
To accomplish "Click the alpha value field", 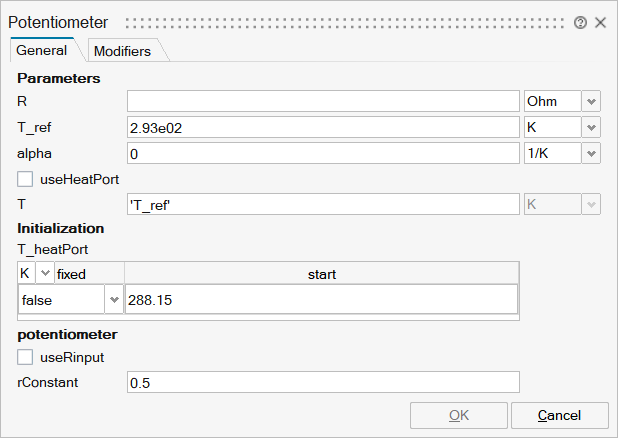I will point(323,153).
